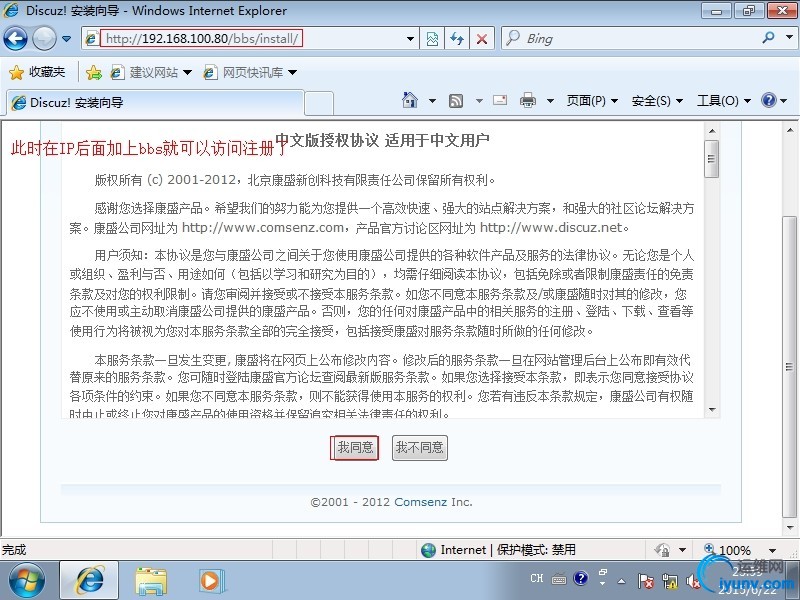Click the Action Center flag icon
Image resolution: width=800 pixels, height=600 pixels.
coord(645,581)
